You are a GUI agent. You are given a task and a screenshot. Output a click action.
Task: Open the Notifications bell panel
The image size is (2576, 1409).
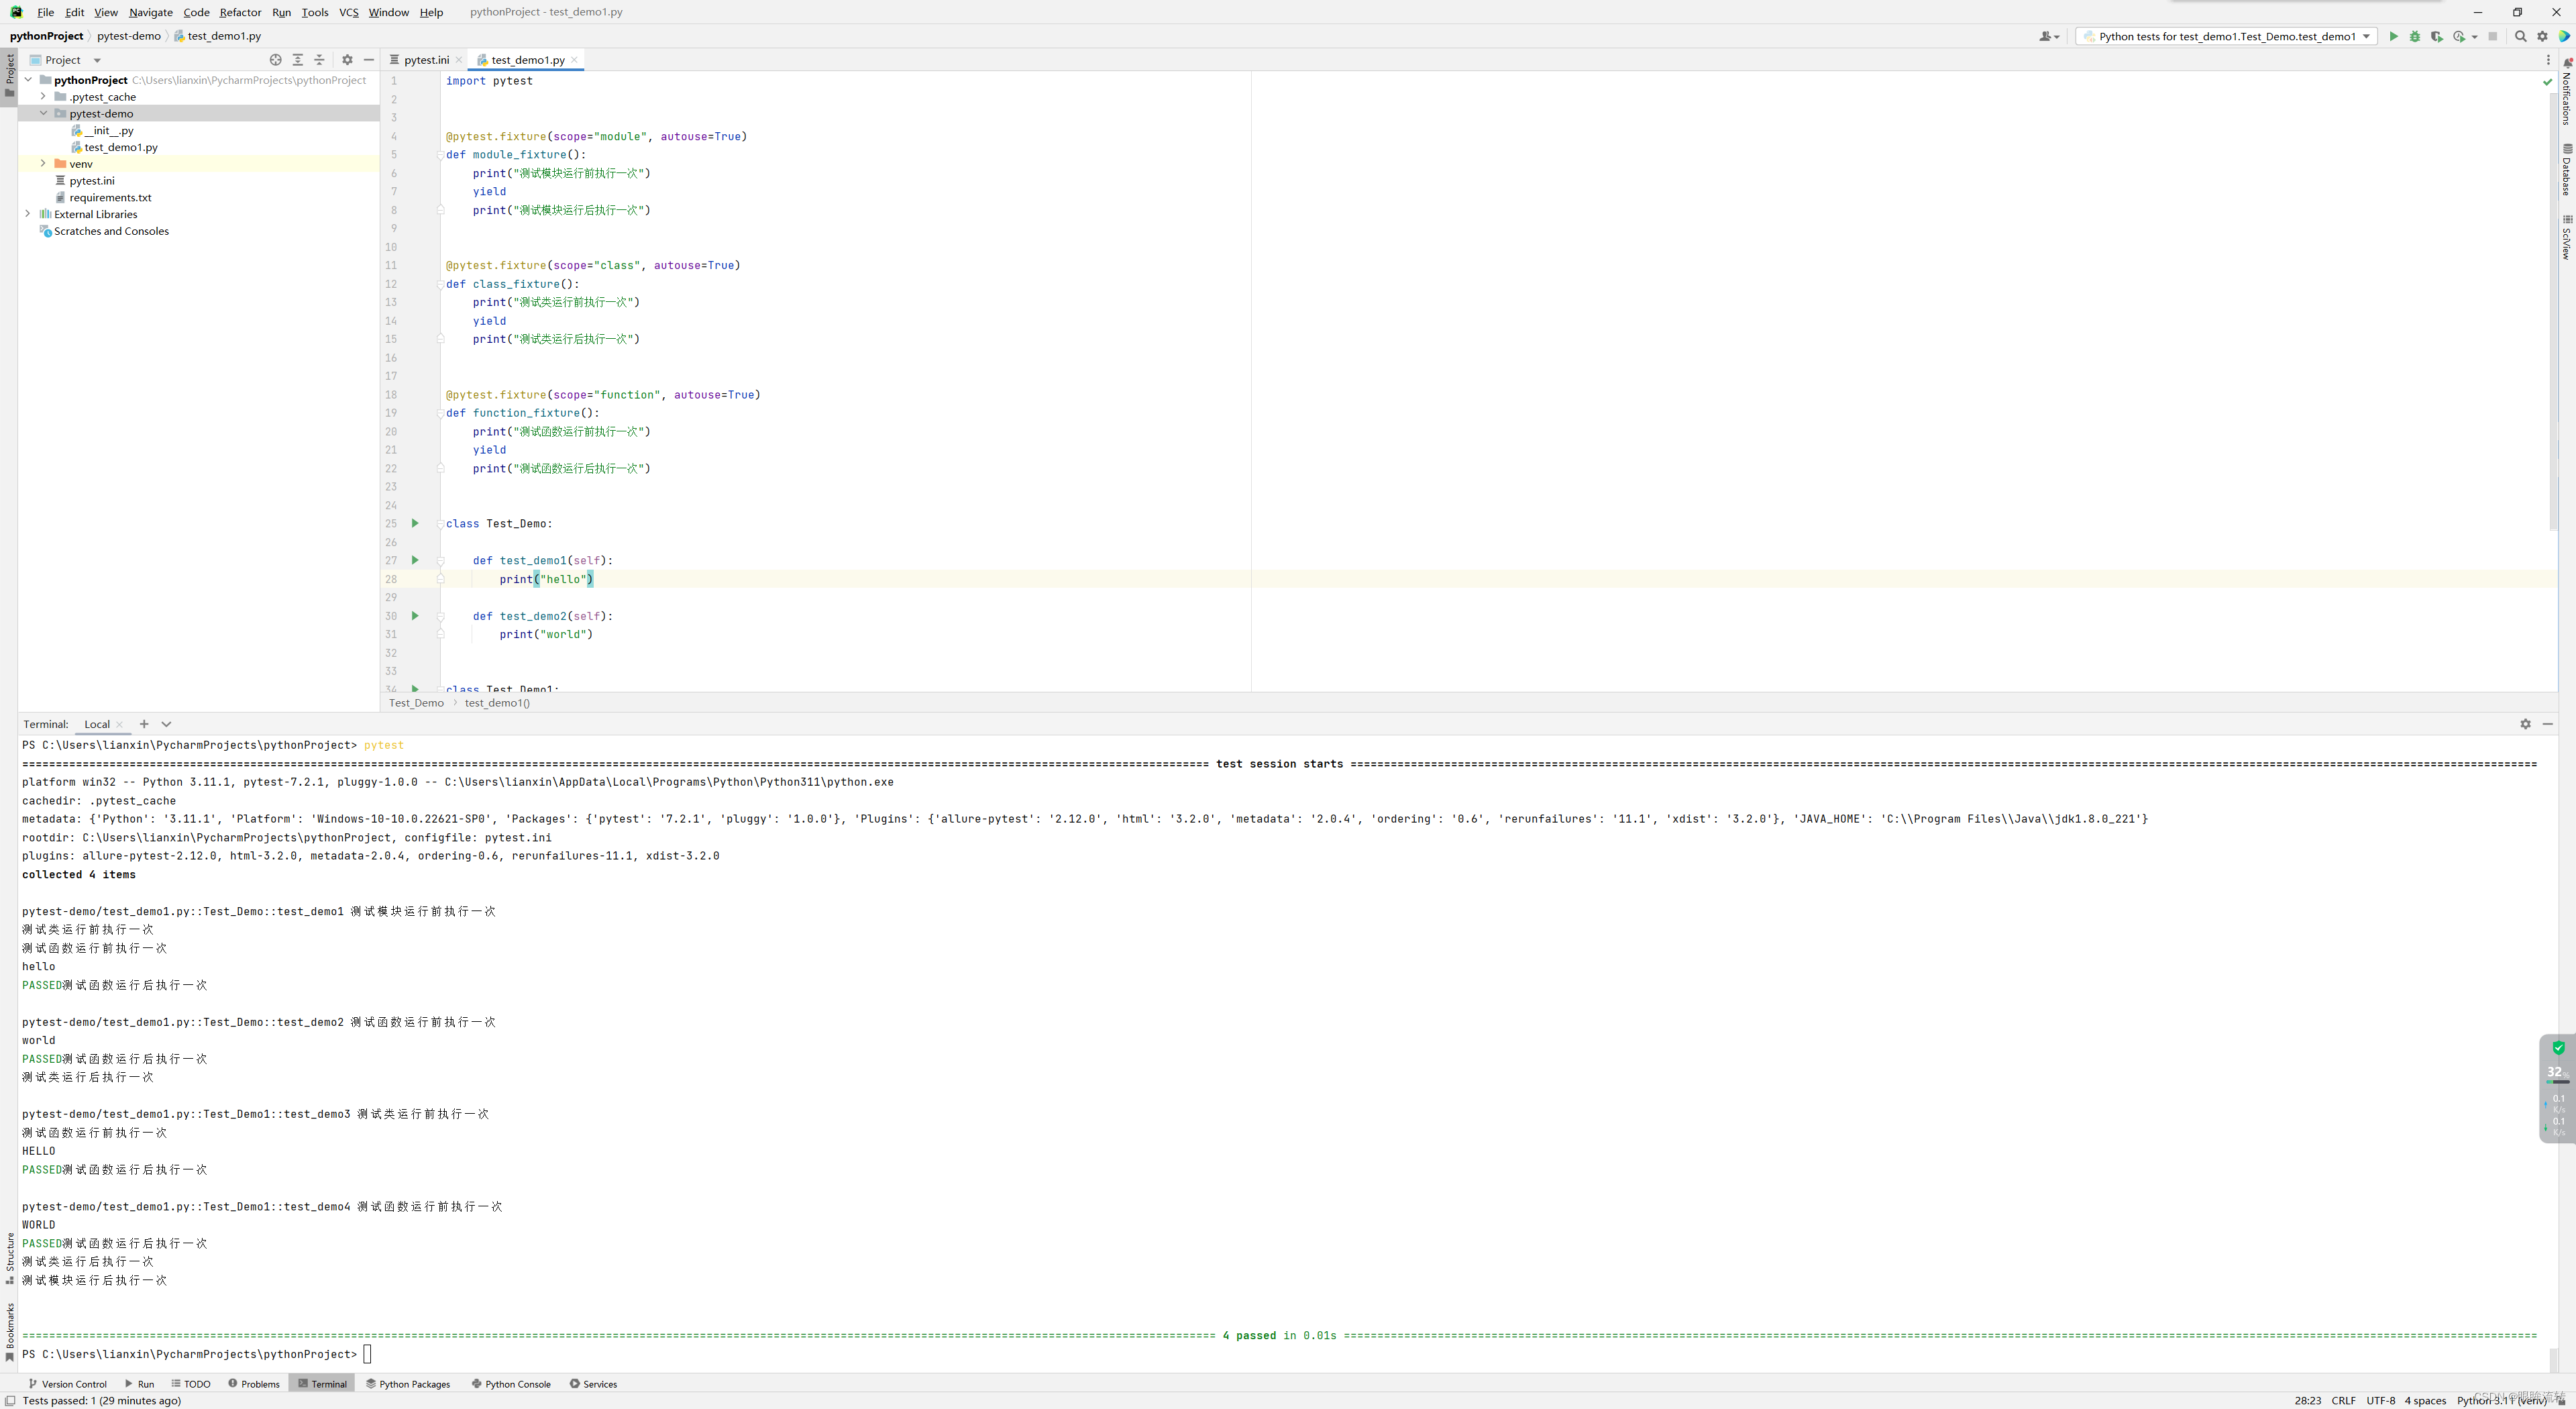(2567, 91)
